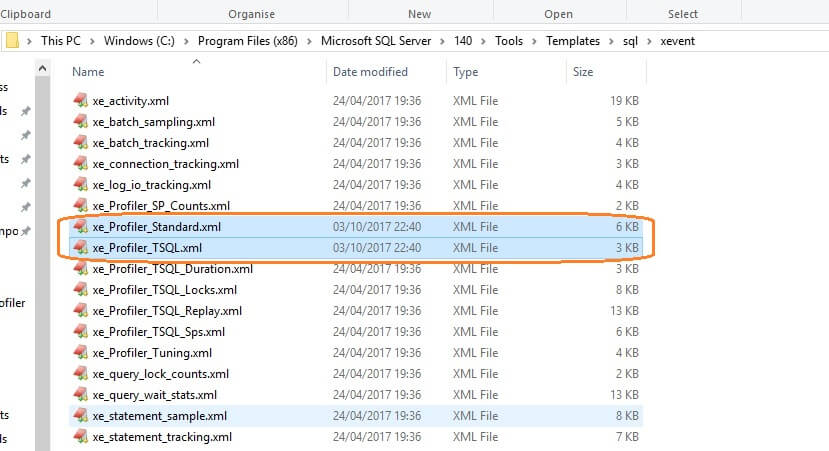Select the xe_Profiler_TSQL_Replay.xml file
The height and width of the screenshot is (451, 829).
coord(167,311)
